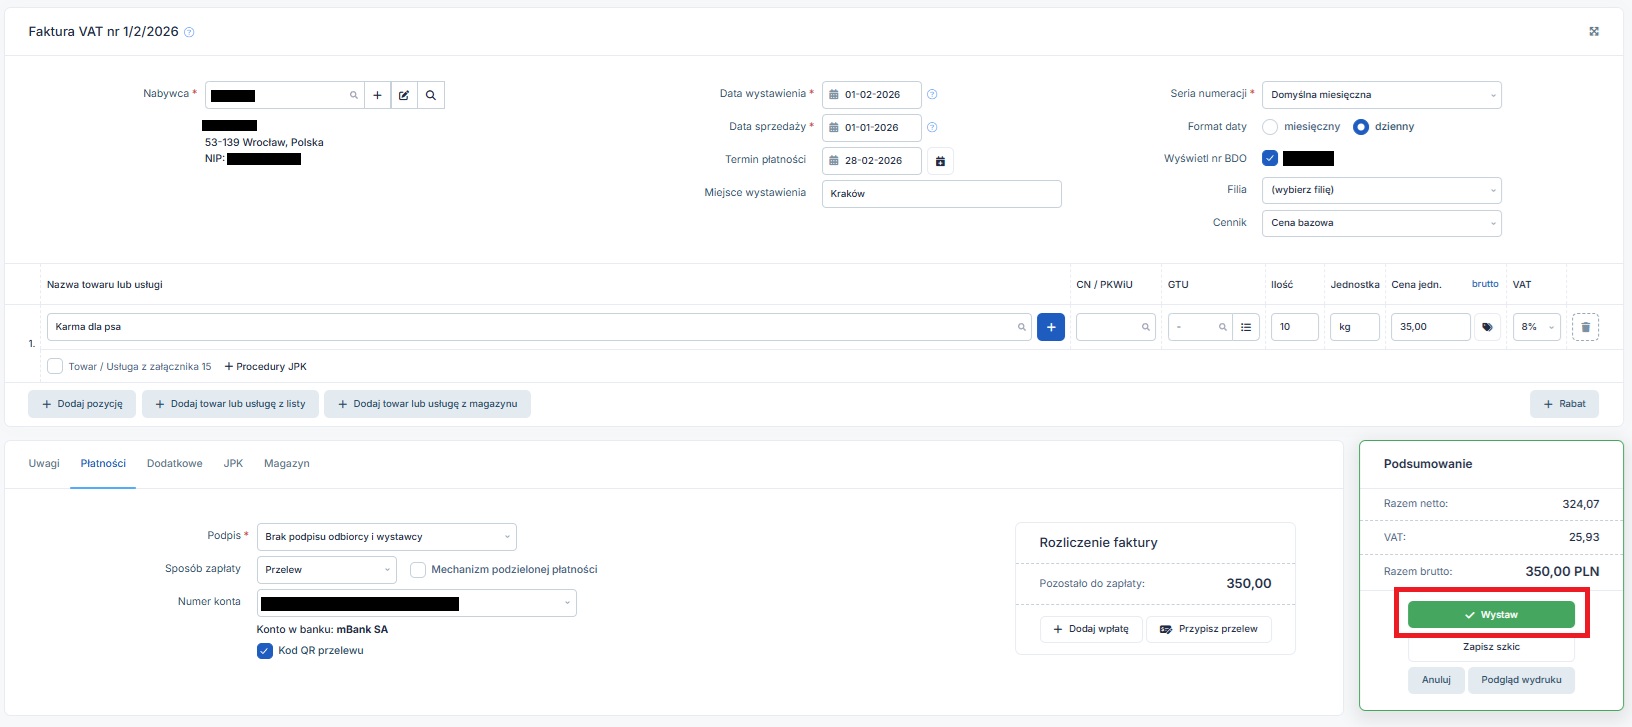Screen dimensions: 1632x727
Task: Toggle fullscreen with the expand icon
Action: tap(1594, 32)
